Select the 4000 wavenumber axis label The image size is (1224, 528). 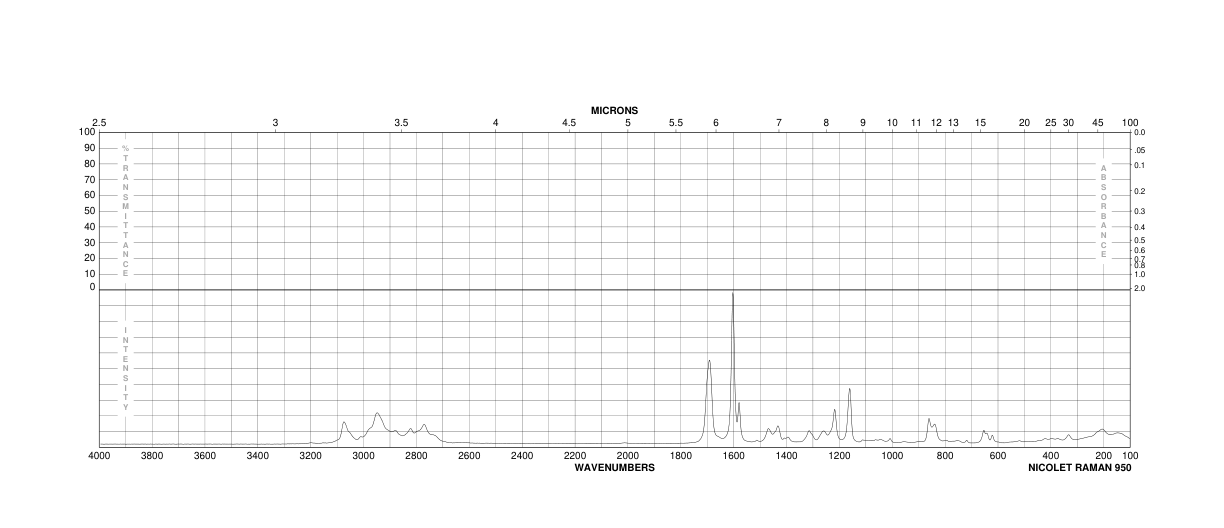click(x=99, y=456)
